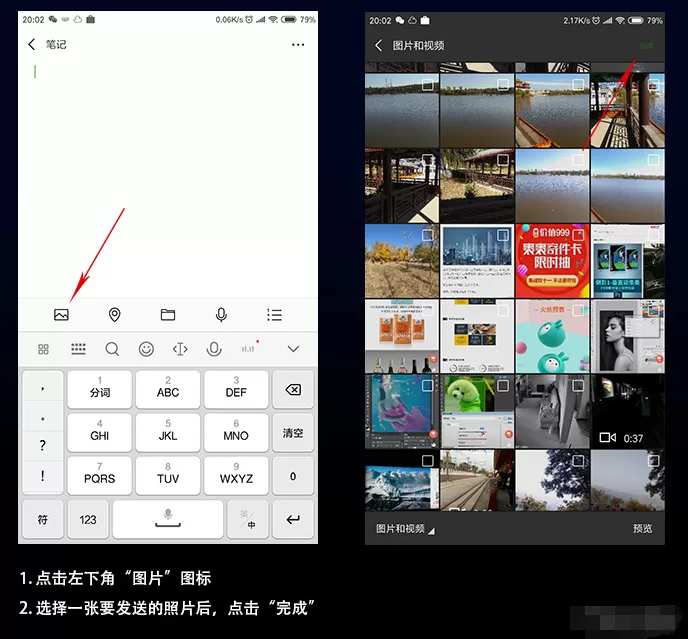688x639 pixels.
Task: Tap the keyboard layout switch icon
Action: tap(78, 349)
